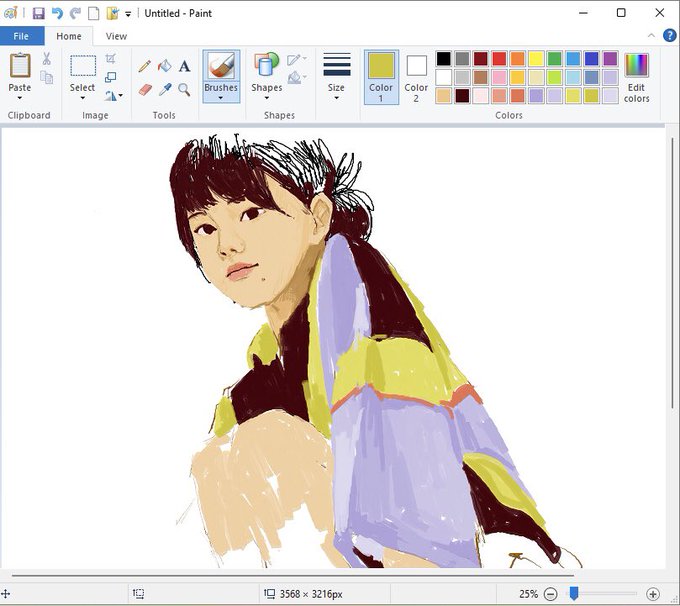Viewport: 680px width, 606px height.
Task: Click the Paste clipboard icon
Action: pyautogui.click(x=20, y=66)
